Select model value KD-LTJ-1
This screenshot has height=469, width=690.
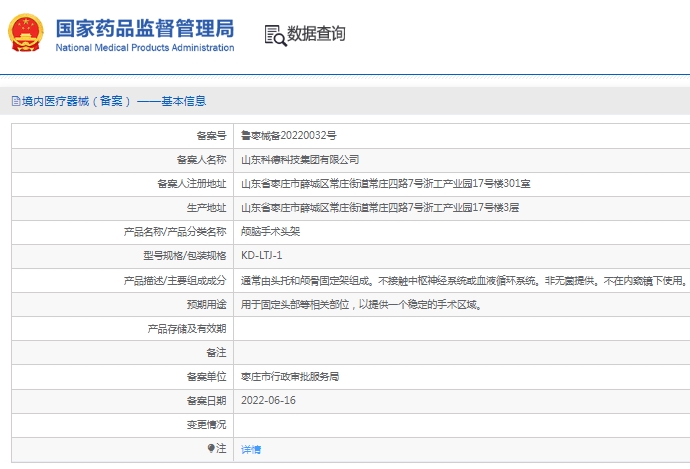point(261,256)
